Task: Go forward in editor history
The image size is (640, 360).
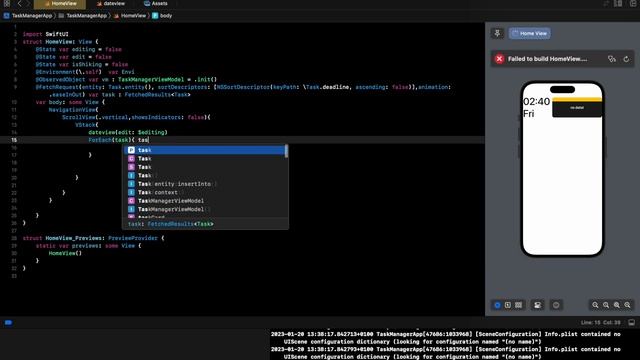Action: click(29, 4)
